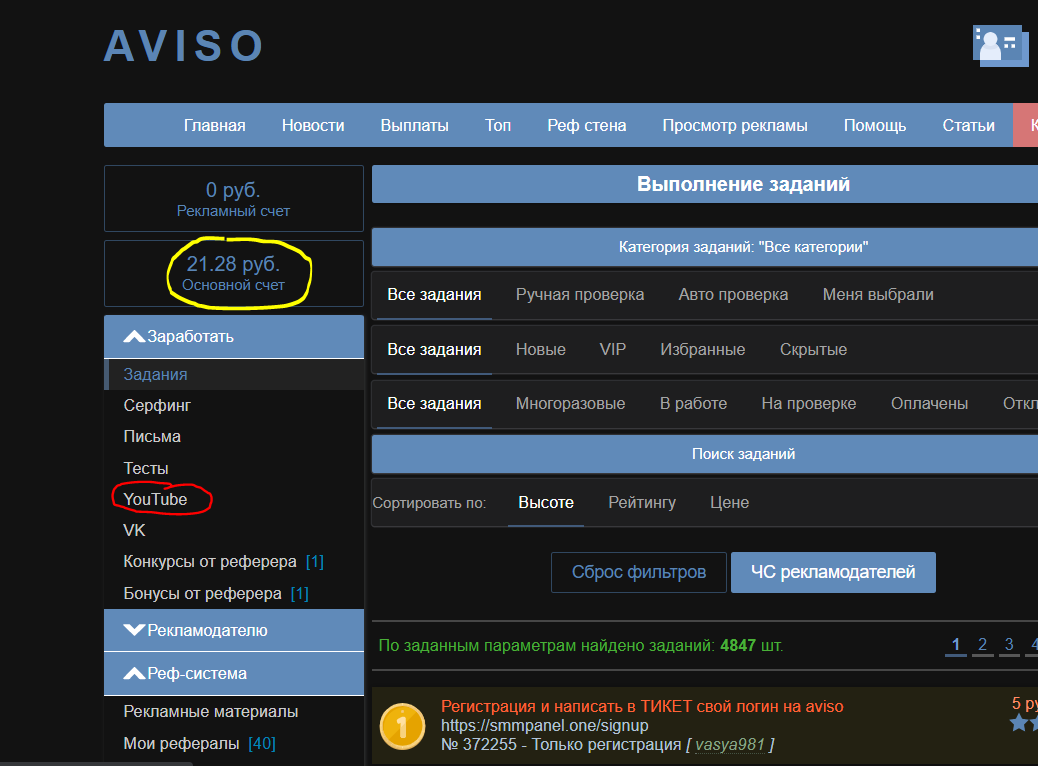Open the Статьи page

point(968,125)
